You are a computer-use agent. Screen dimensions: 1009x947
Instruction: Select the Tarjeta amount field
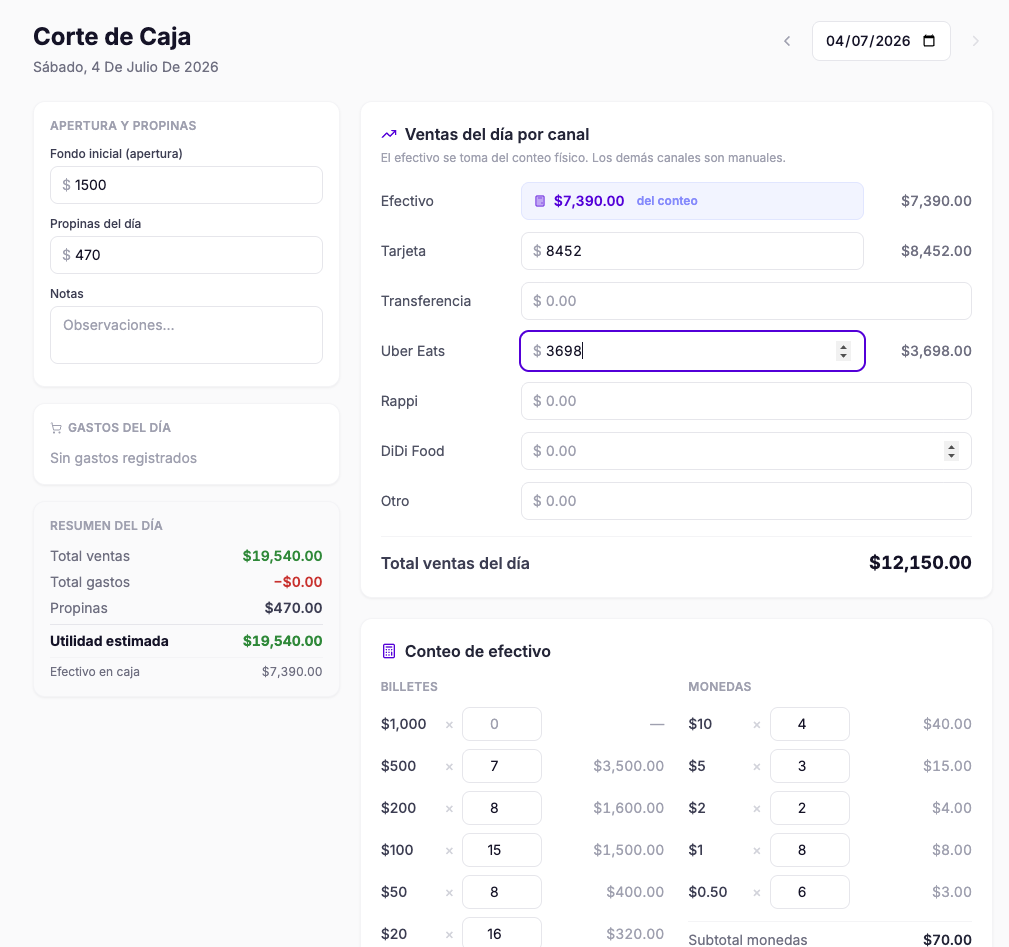(x=692, y=251)
